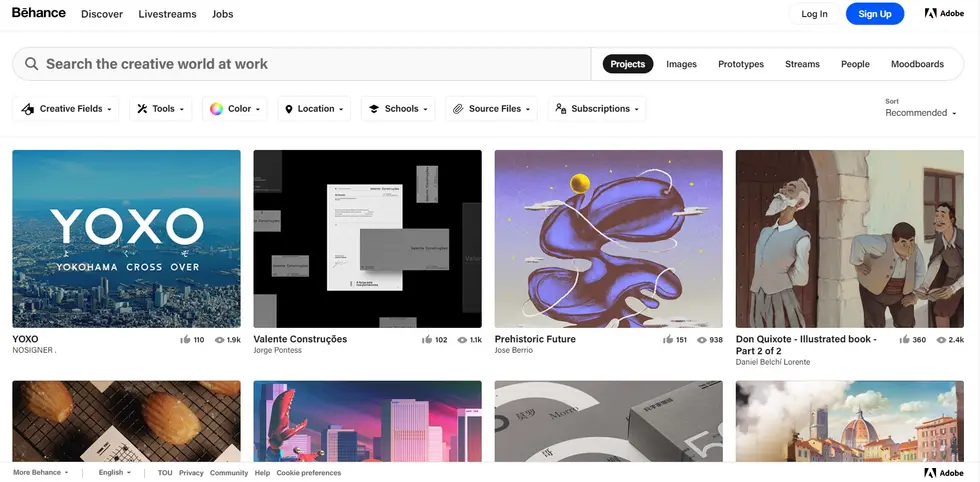The height and width of the screenshot is (482, 980).
Task: Expand the More Behance footer menu
Action: [41, 473]
